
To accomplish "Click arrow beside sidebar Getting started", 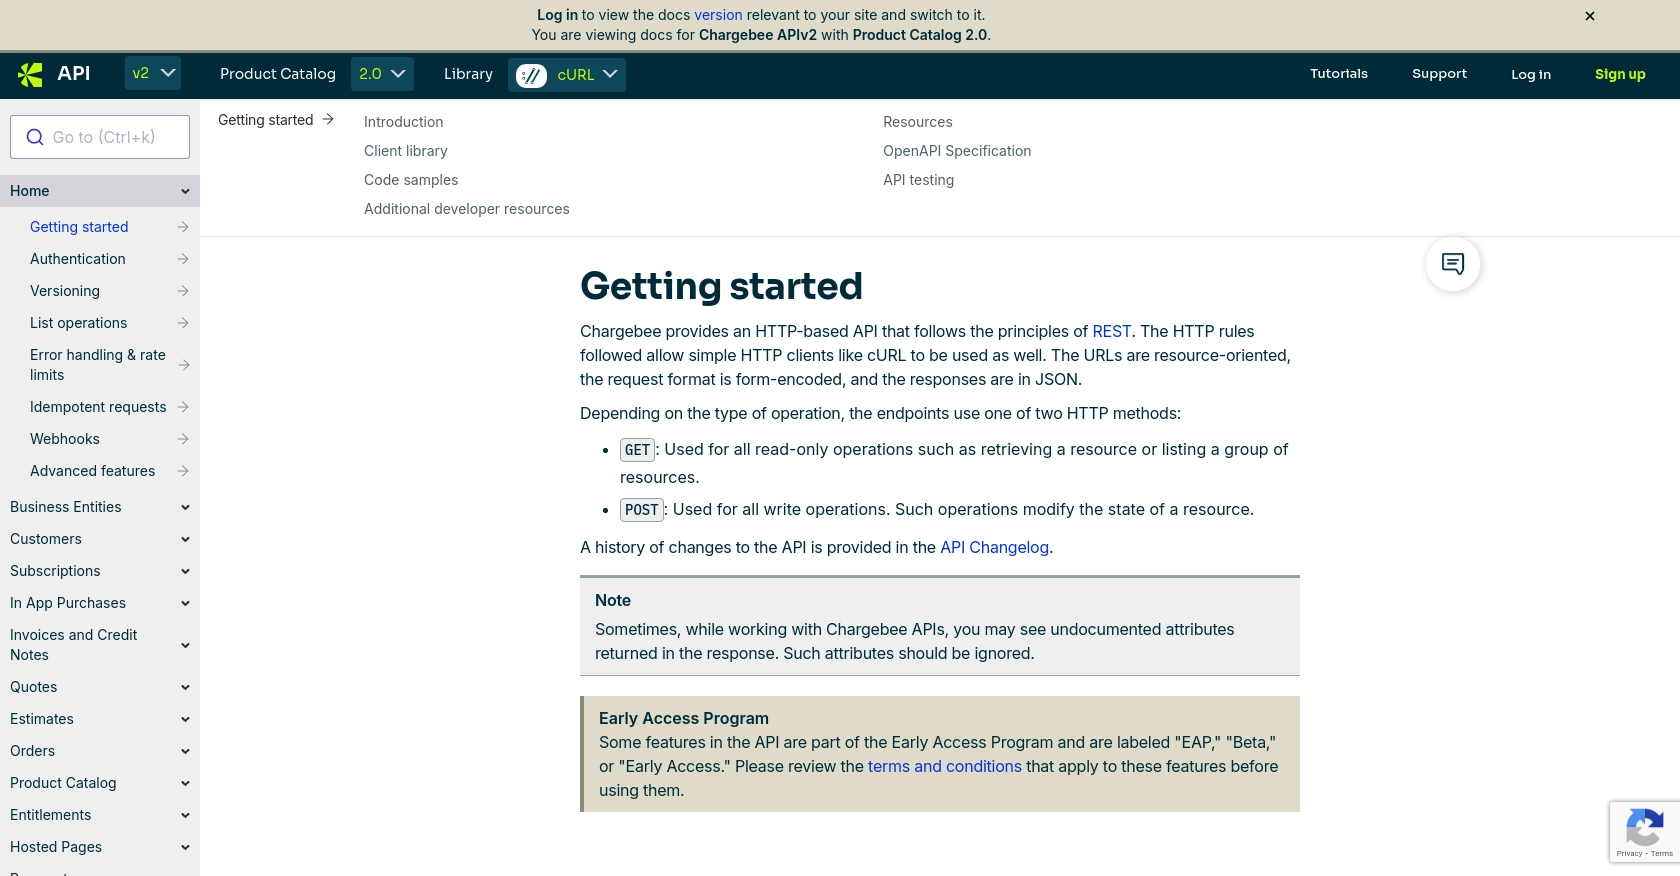I will coord(183,227).
